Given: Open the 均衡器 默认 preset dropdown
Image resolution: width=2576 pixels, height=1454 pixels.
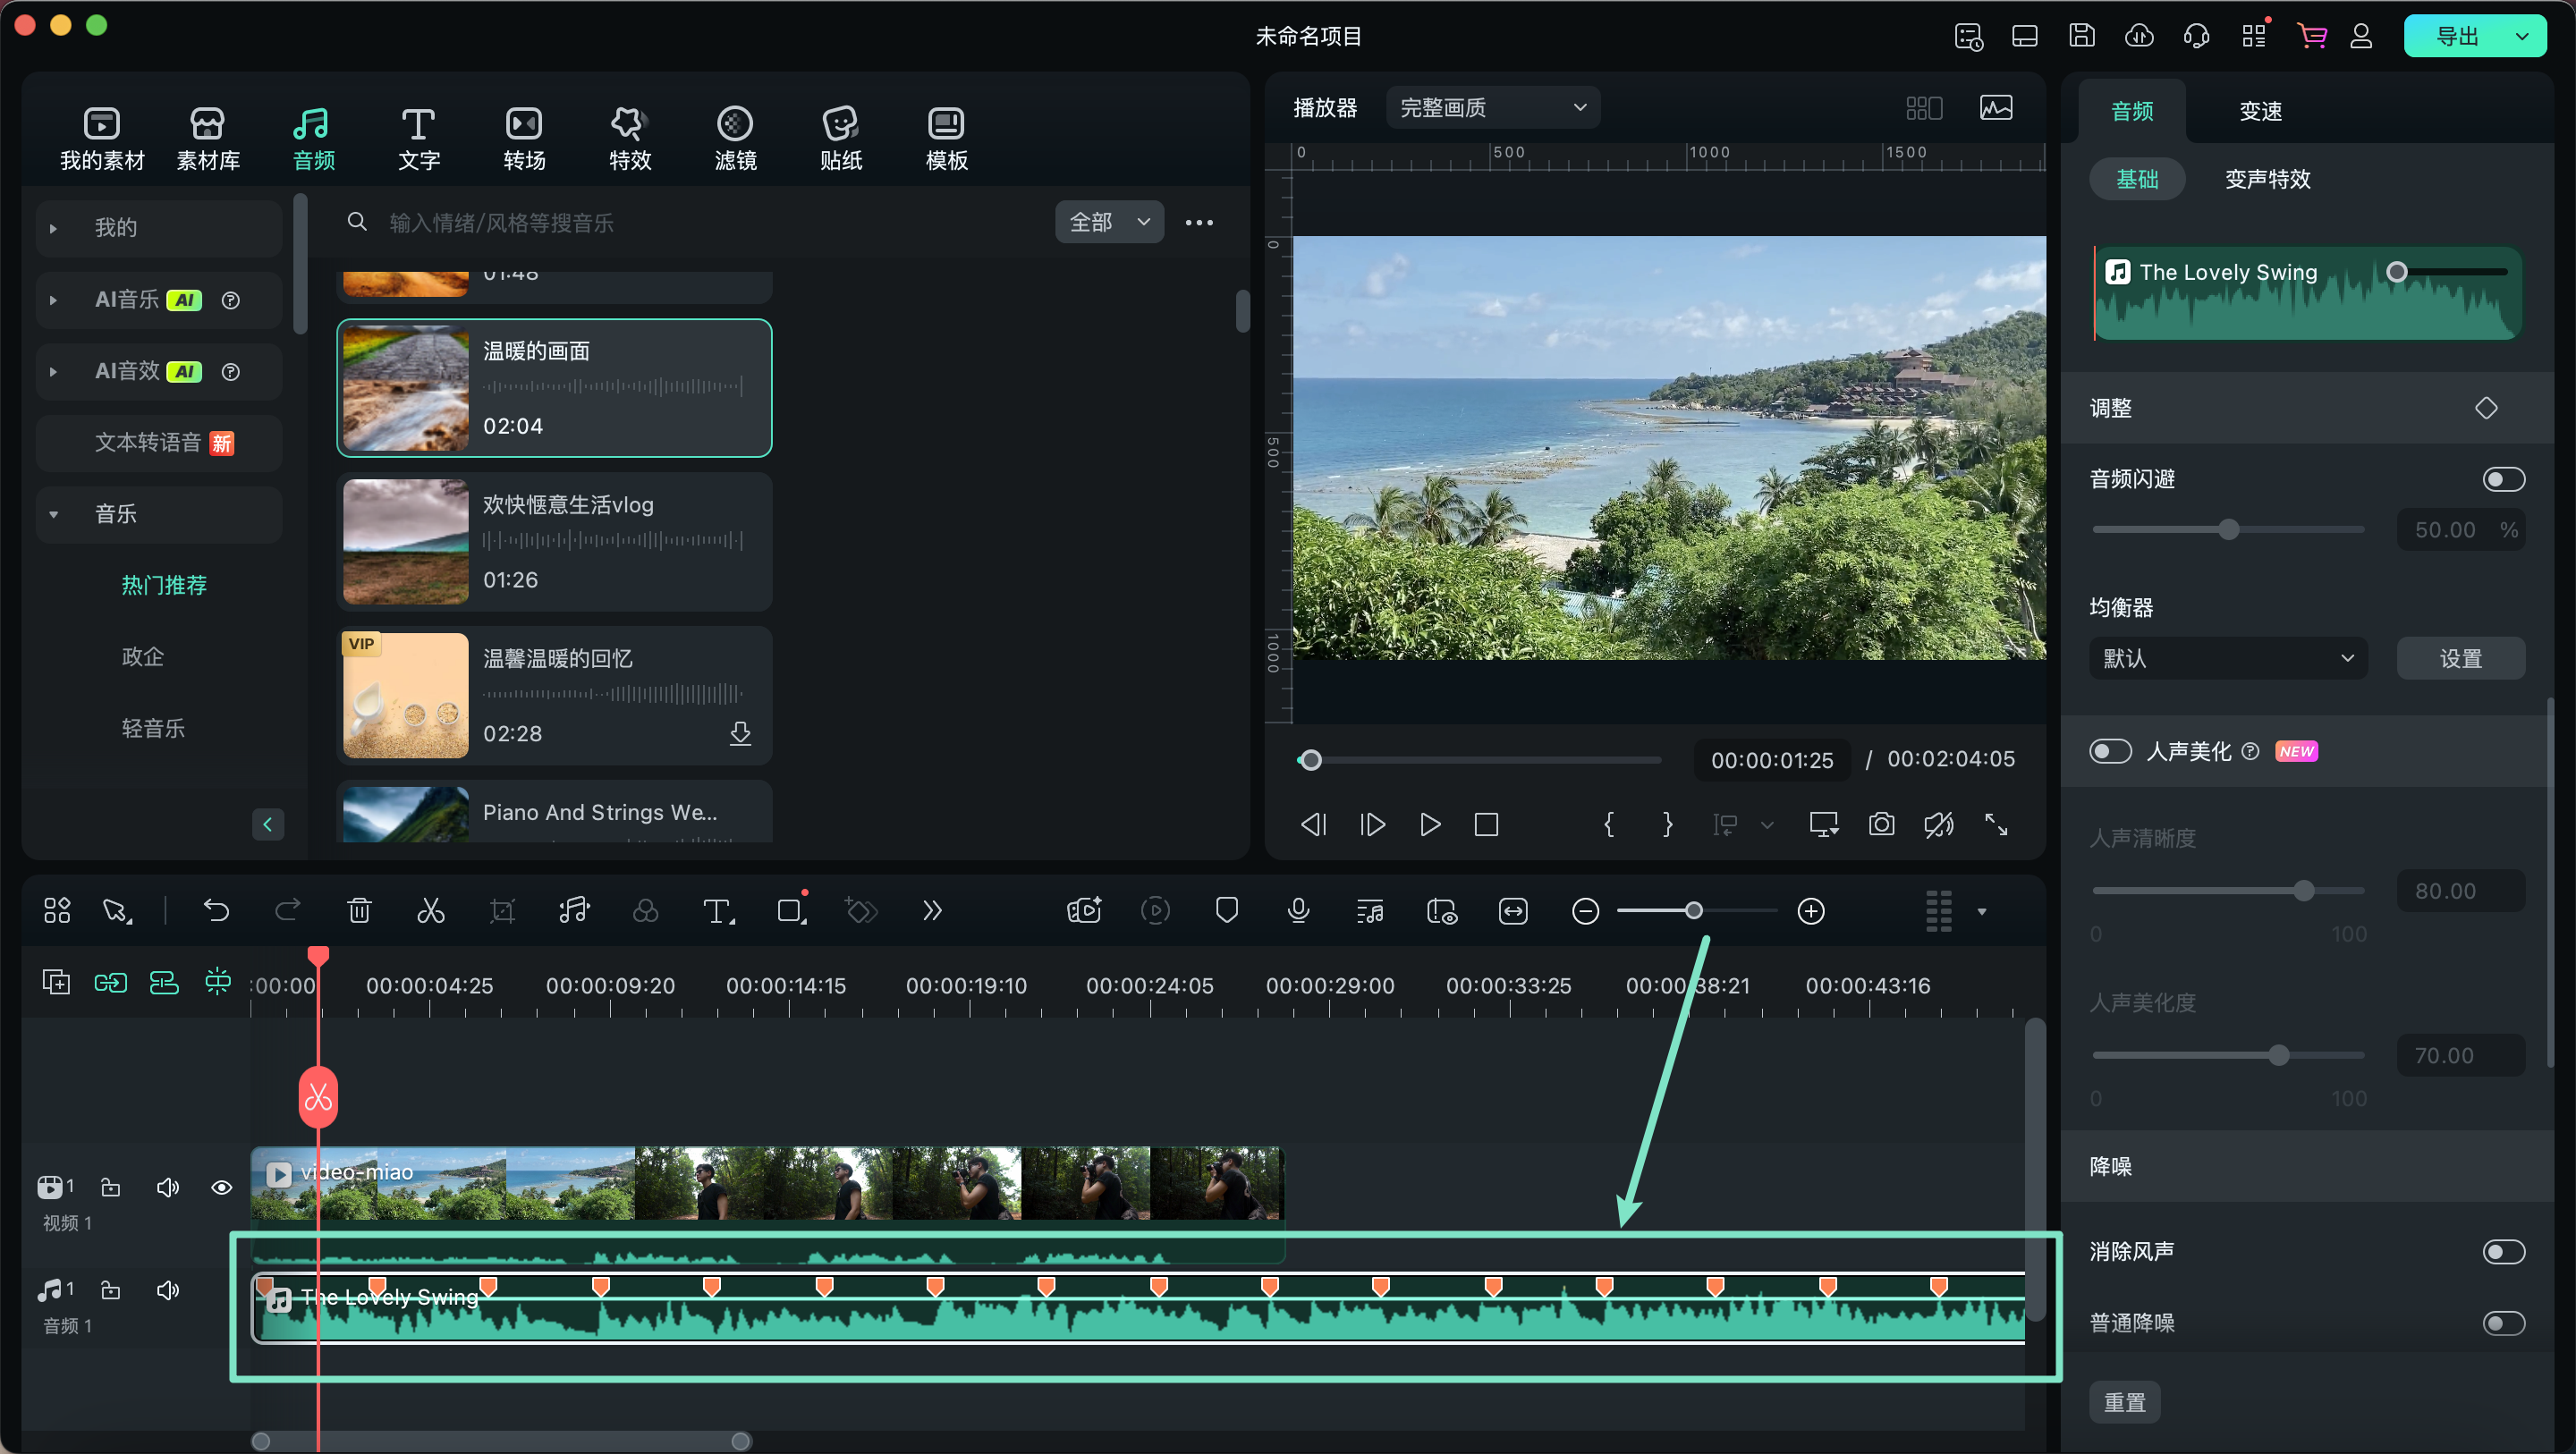Looking at the screenshot, I should coord(2228,658).
